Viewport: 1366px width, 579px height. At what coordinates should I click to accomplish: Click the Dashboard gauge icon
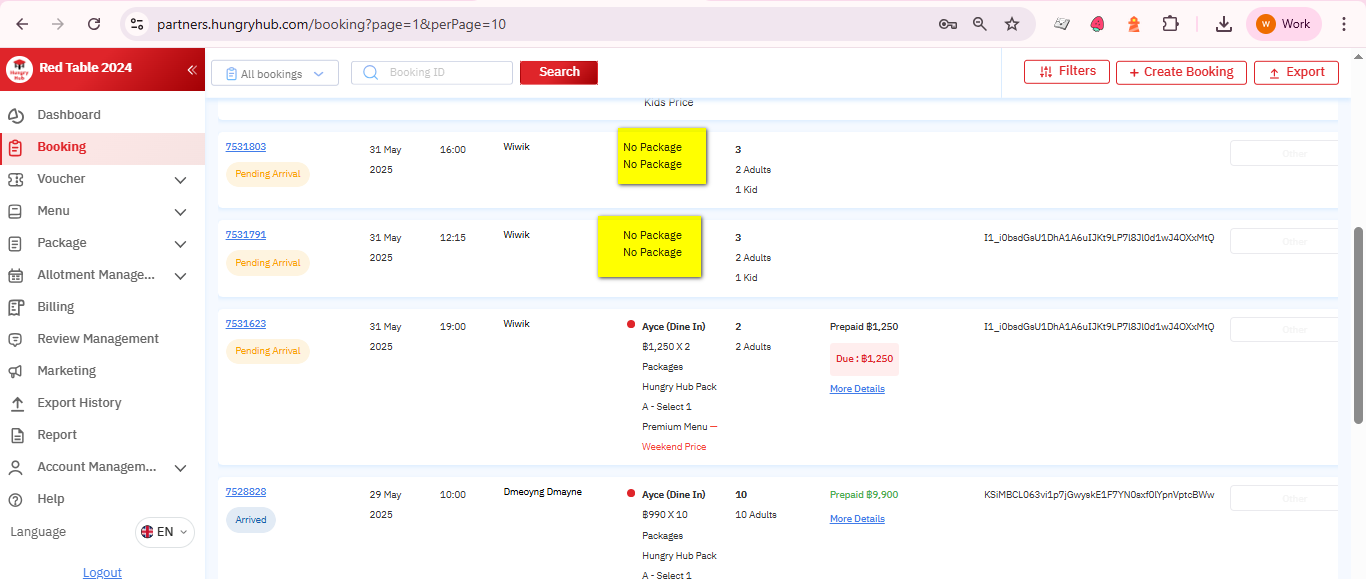15,115
